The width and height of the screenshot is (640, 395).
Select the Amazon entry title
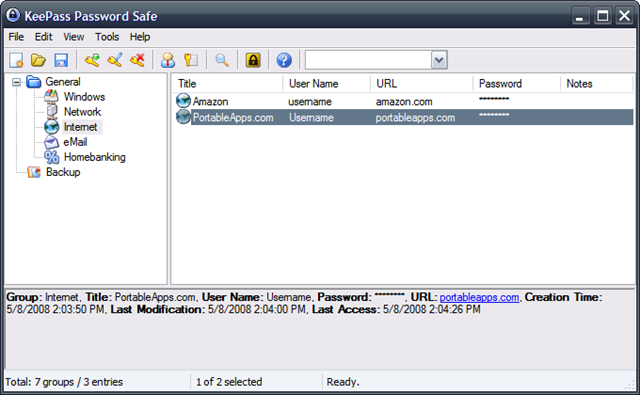pyautogui.click(x=210, y=102)
